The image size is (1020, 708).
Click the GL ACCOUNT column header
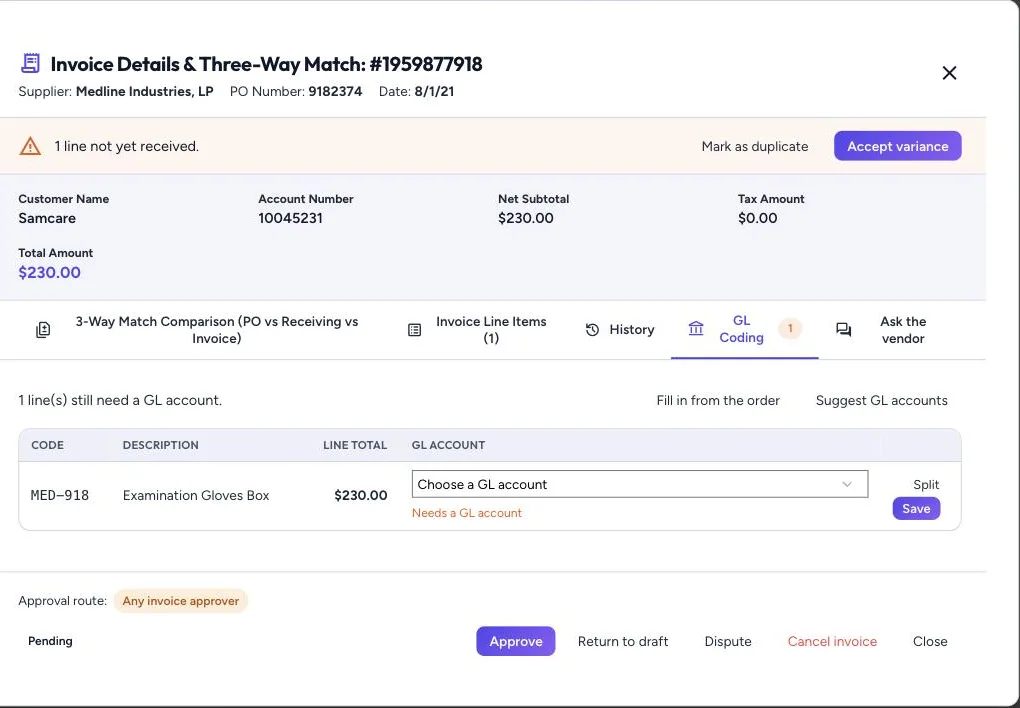pyautogui.click(x=448, y=445)
